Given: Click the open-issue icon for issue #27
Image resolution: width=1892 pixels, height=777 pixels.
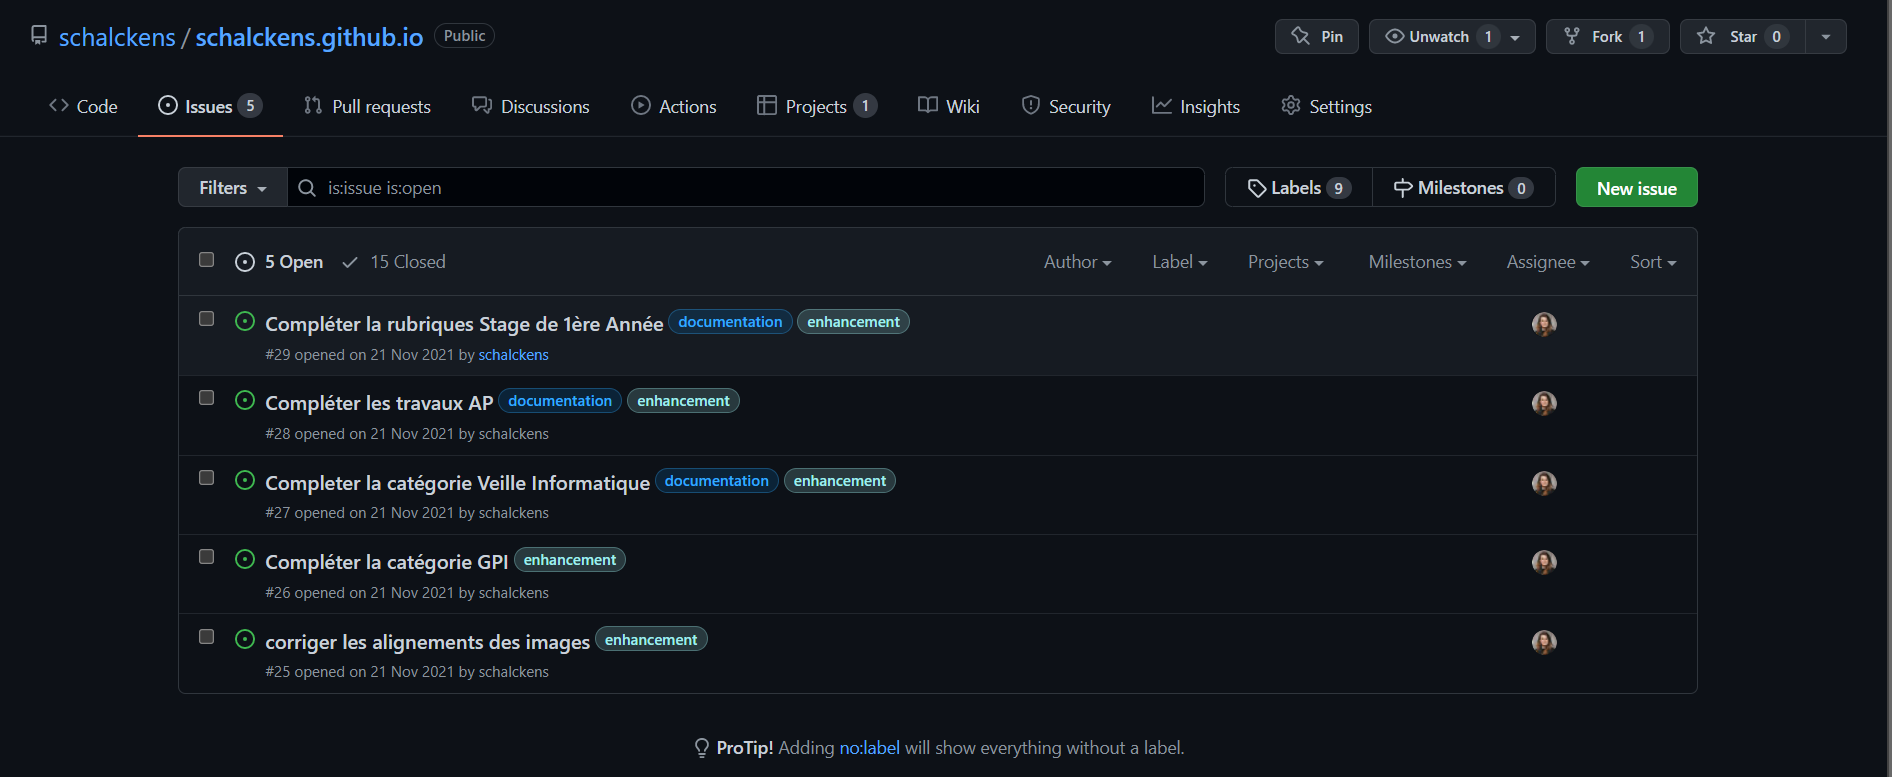Looking at the screenshot, I should coord(245,480).
